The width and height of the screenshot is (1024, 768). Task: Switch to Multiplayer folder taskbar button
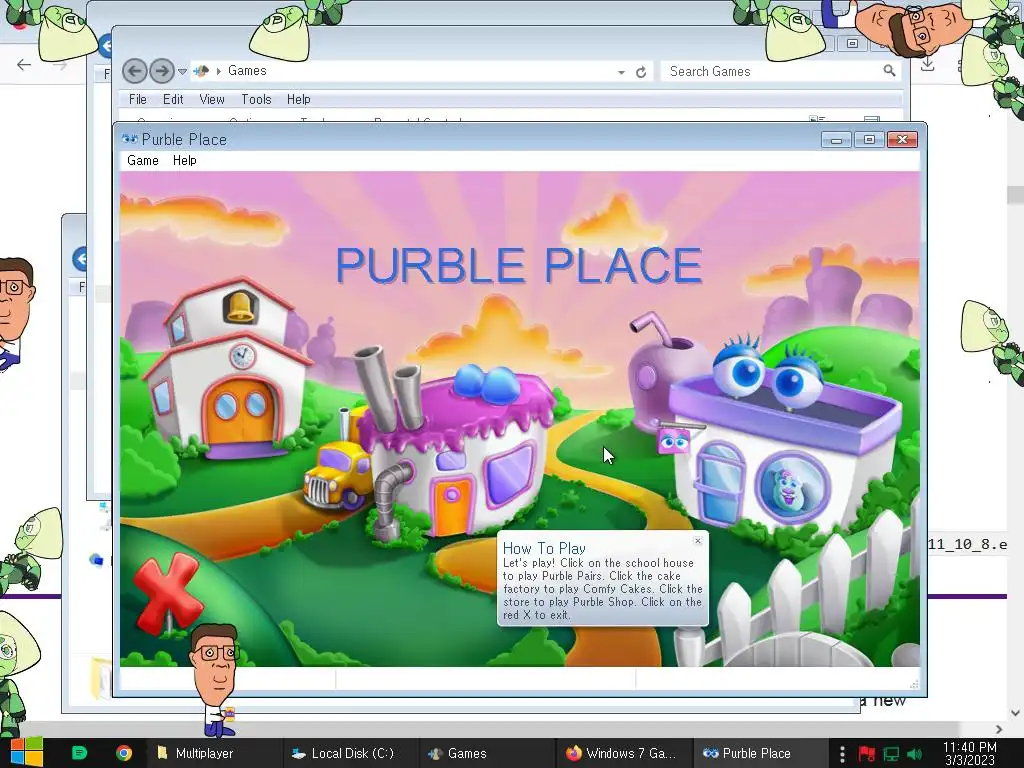coord(213,753)
